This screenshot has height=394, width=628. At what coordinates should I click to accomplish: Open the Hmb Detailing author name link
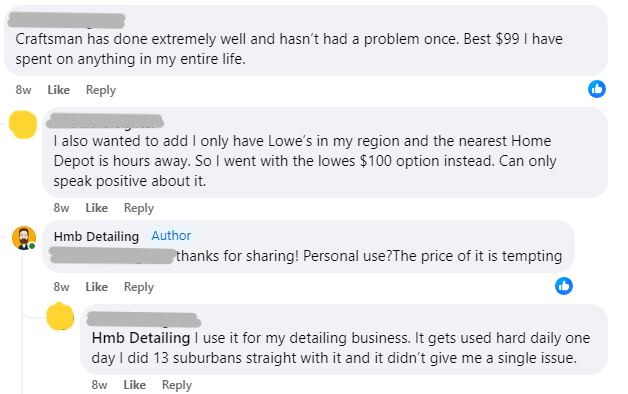point(96,236)
